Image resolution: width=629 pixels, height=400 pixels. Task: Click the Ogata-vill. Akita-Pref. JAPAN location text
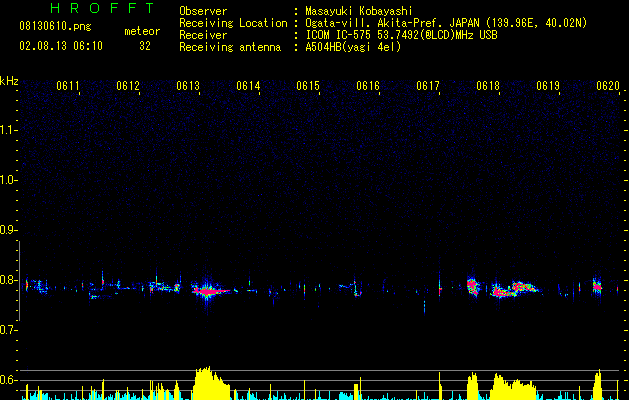pyautogui.click(x=446, y=23)
